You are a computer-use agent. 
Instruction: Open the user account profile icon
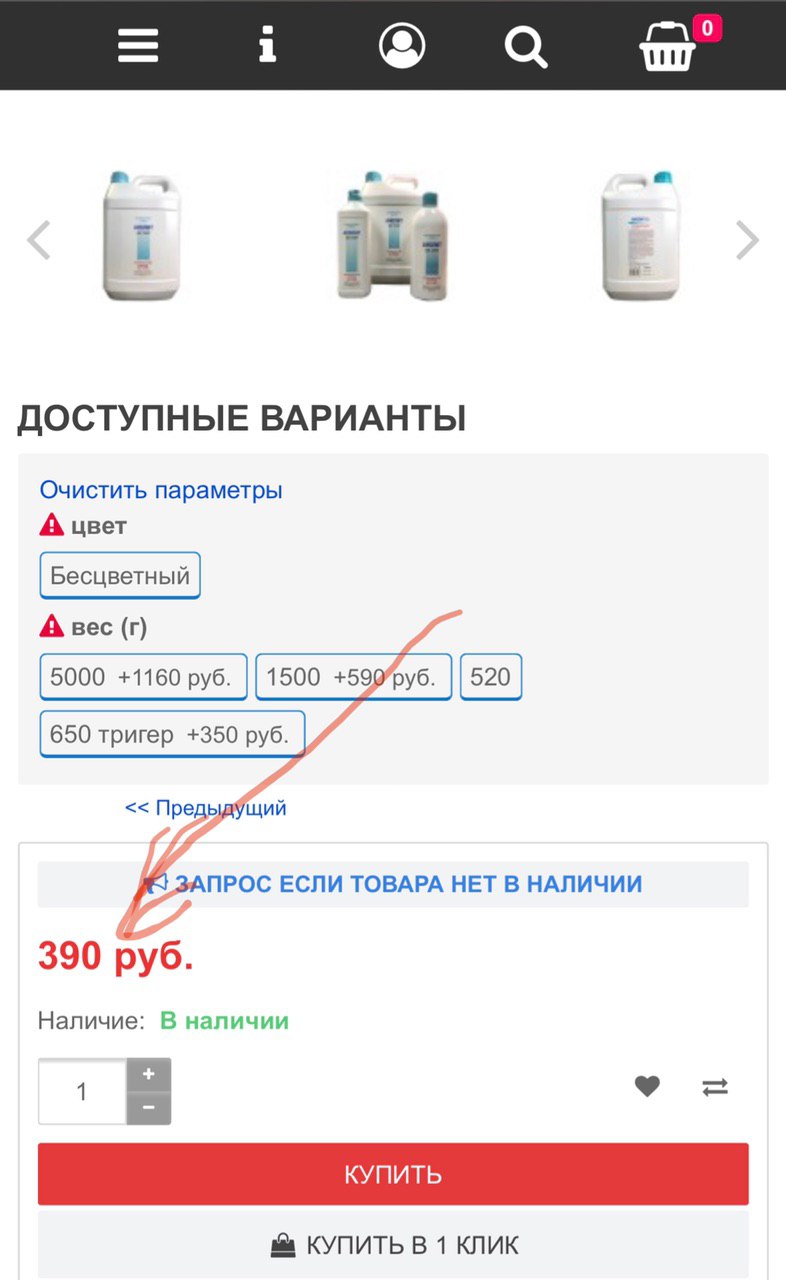(x=402, y=45)
